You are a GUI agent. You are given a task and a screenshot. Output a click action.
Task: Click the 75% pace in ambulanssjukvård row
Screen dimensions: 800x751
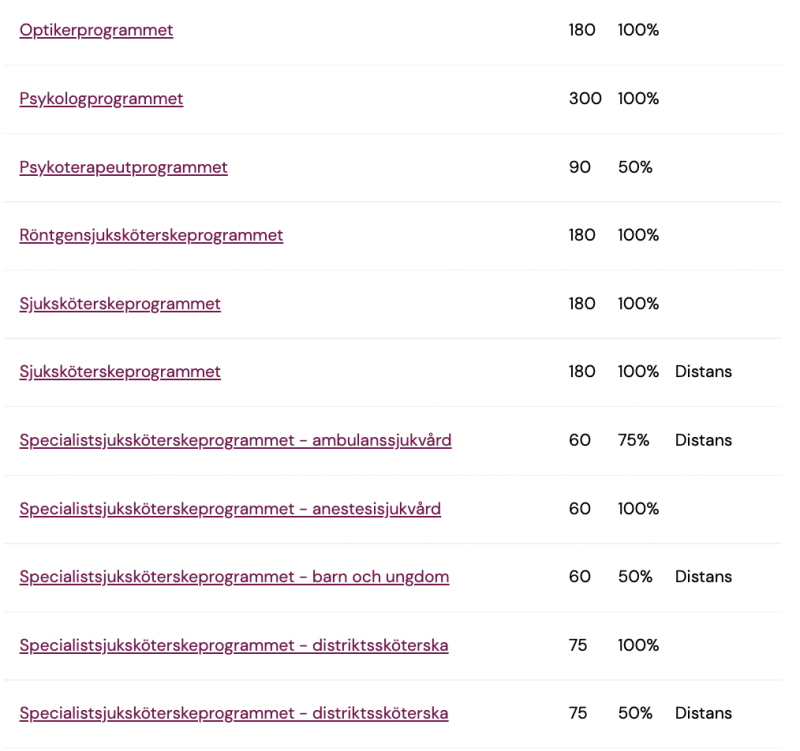point(633,440)
